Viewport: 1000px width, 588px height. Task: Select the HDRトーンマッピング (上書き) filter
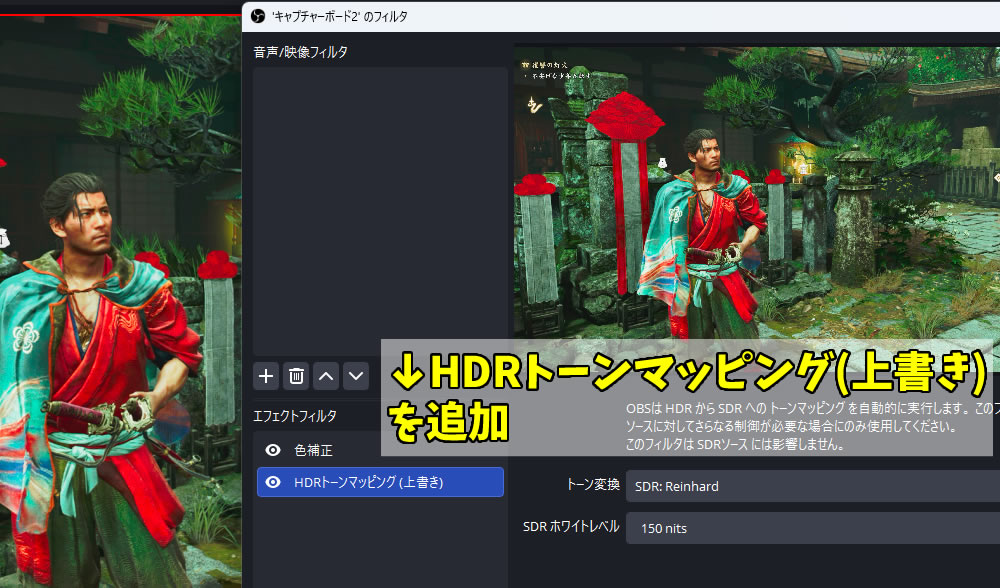380,482
